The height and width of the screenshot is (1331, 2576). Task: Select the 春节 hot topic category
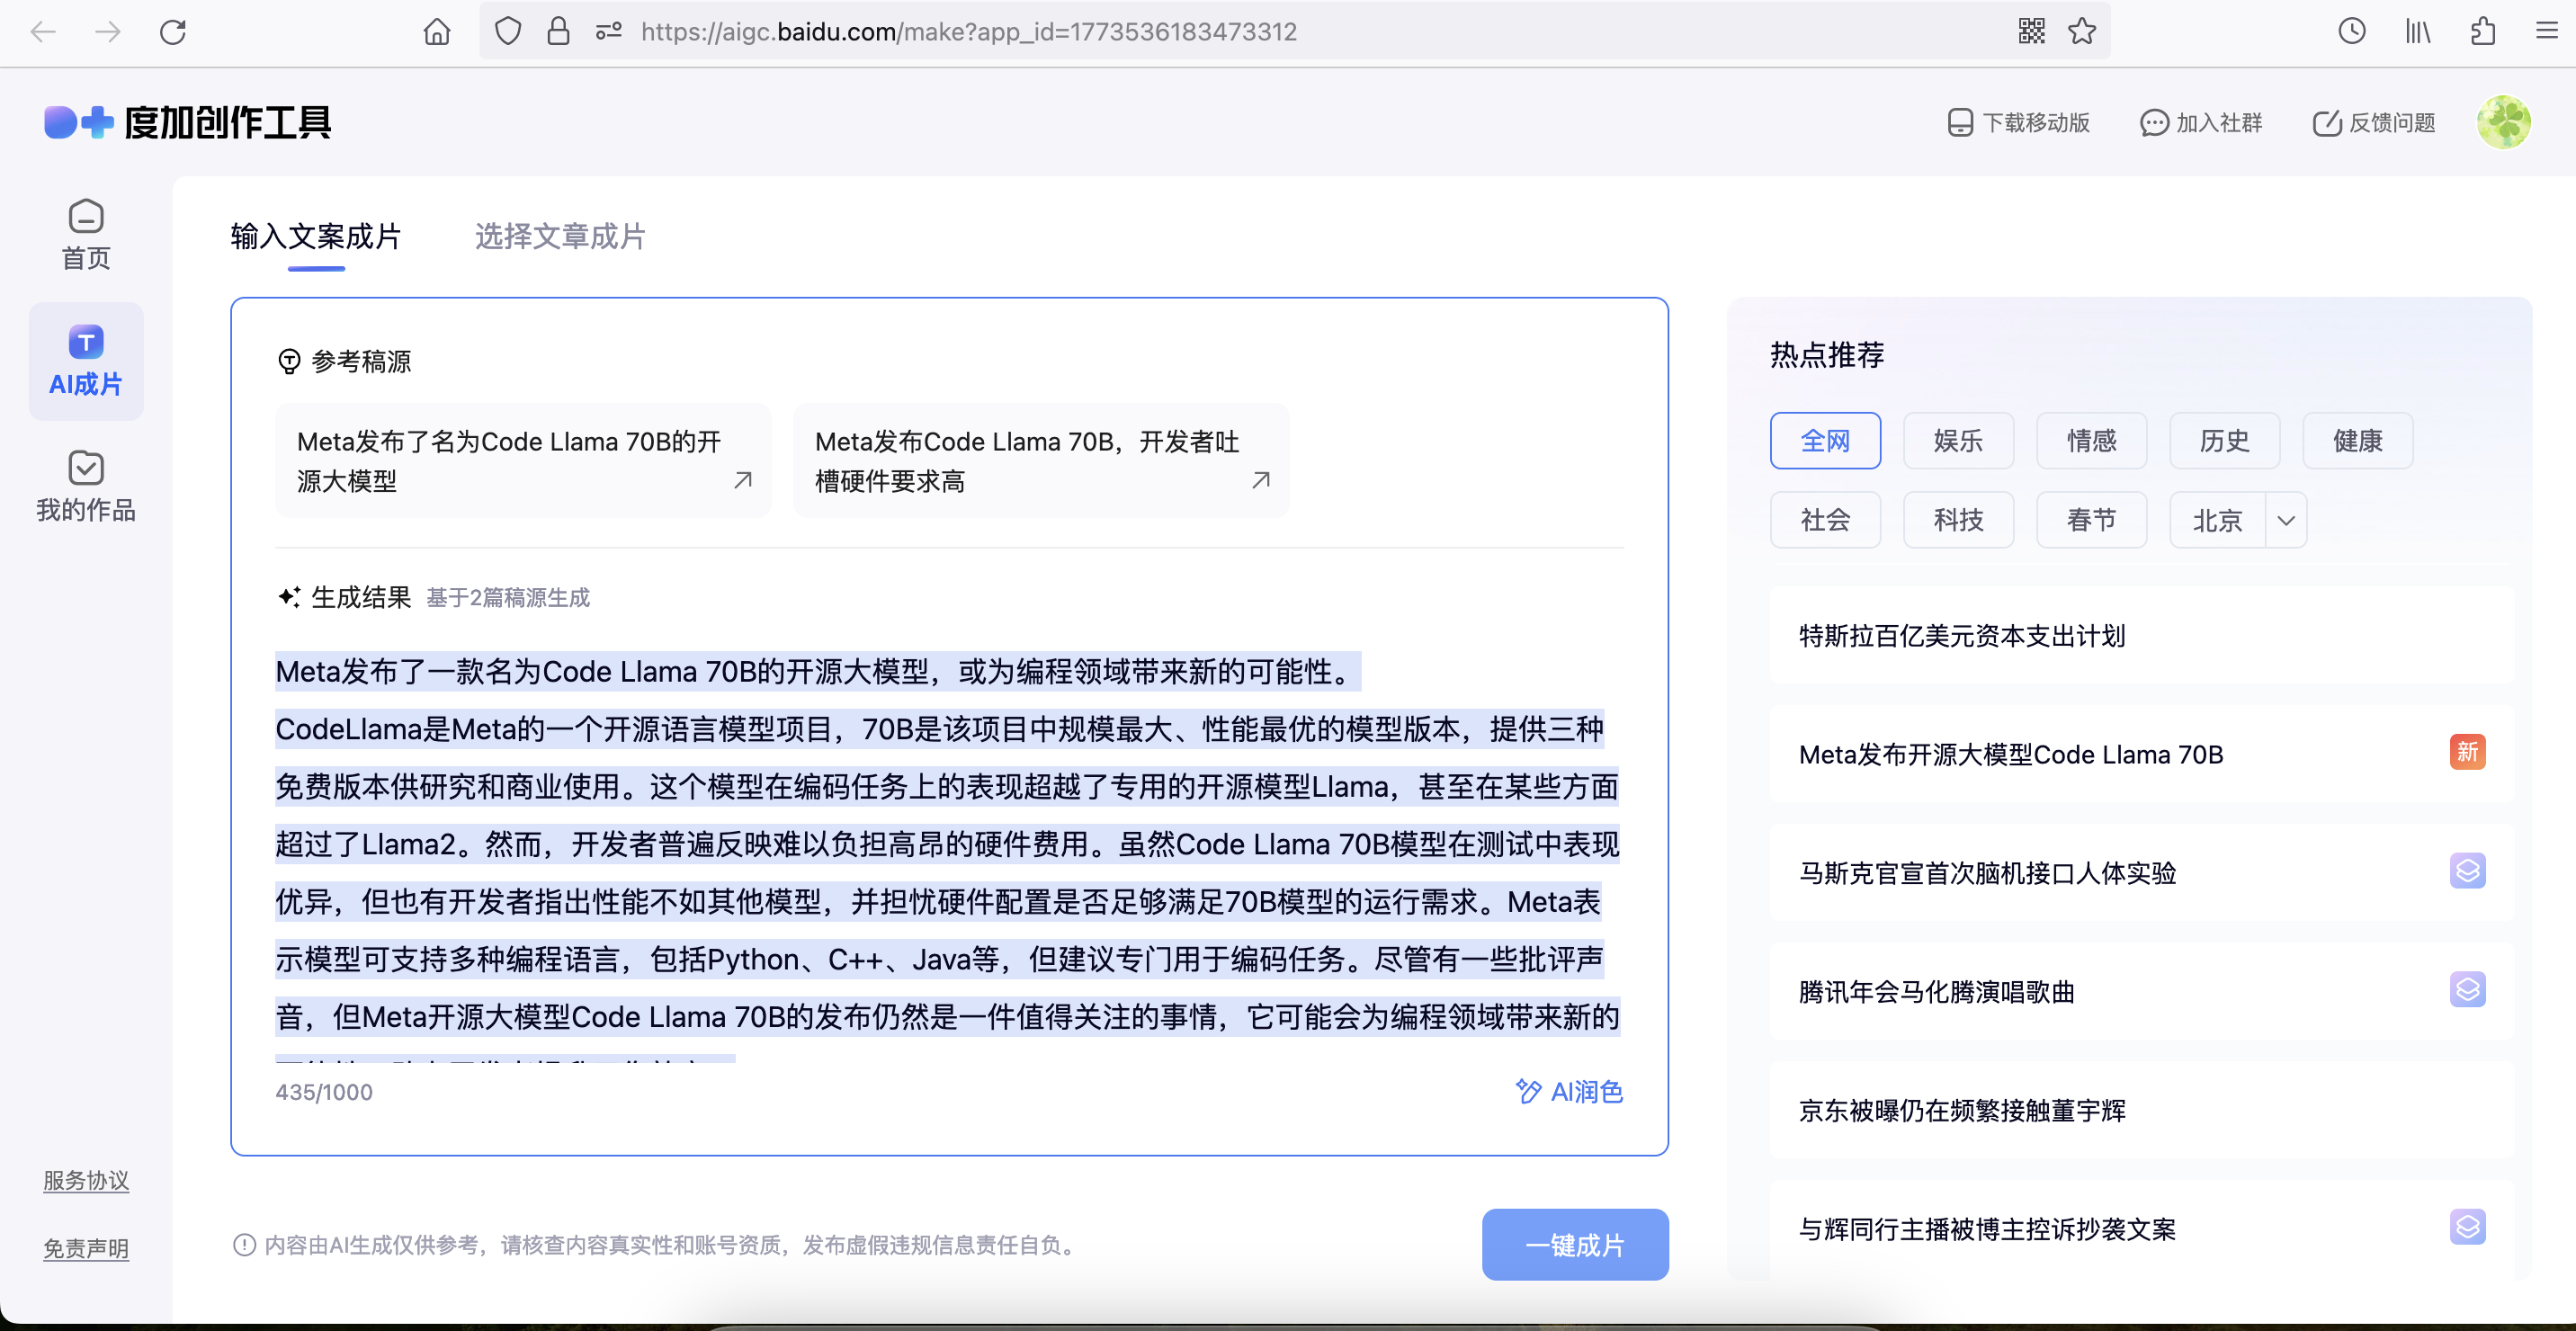[x=2091, y=520]
